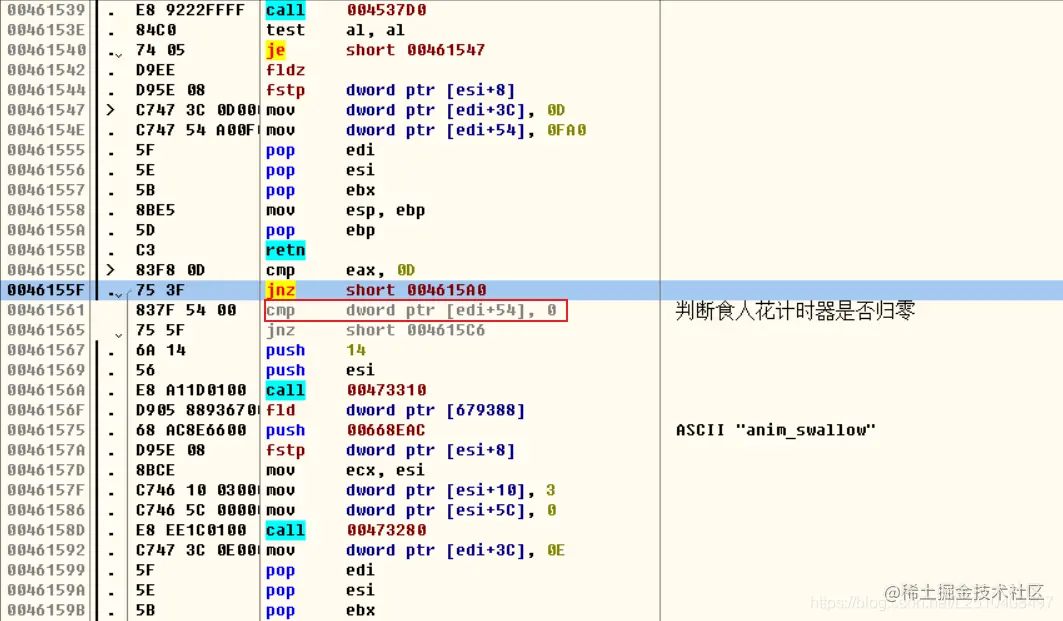Select the address 00461539 row

pyautogui.click(x=532, y=9)
